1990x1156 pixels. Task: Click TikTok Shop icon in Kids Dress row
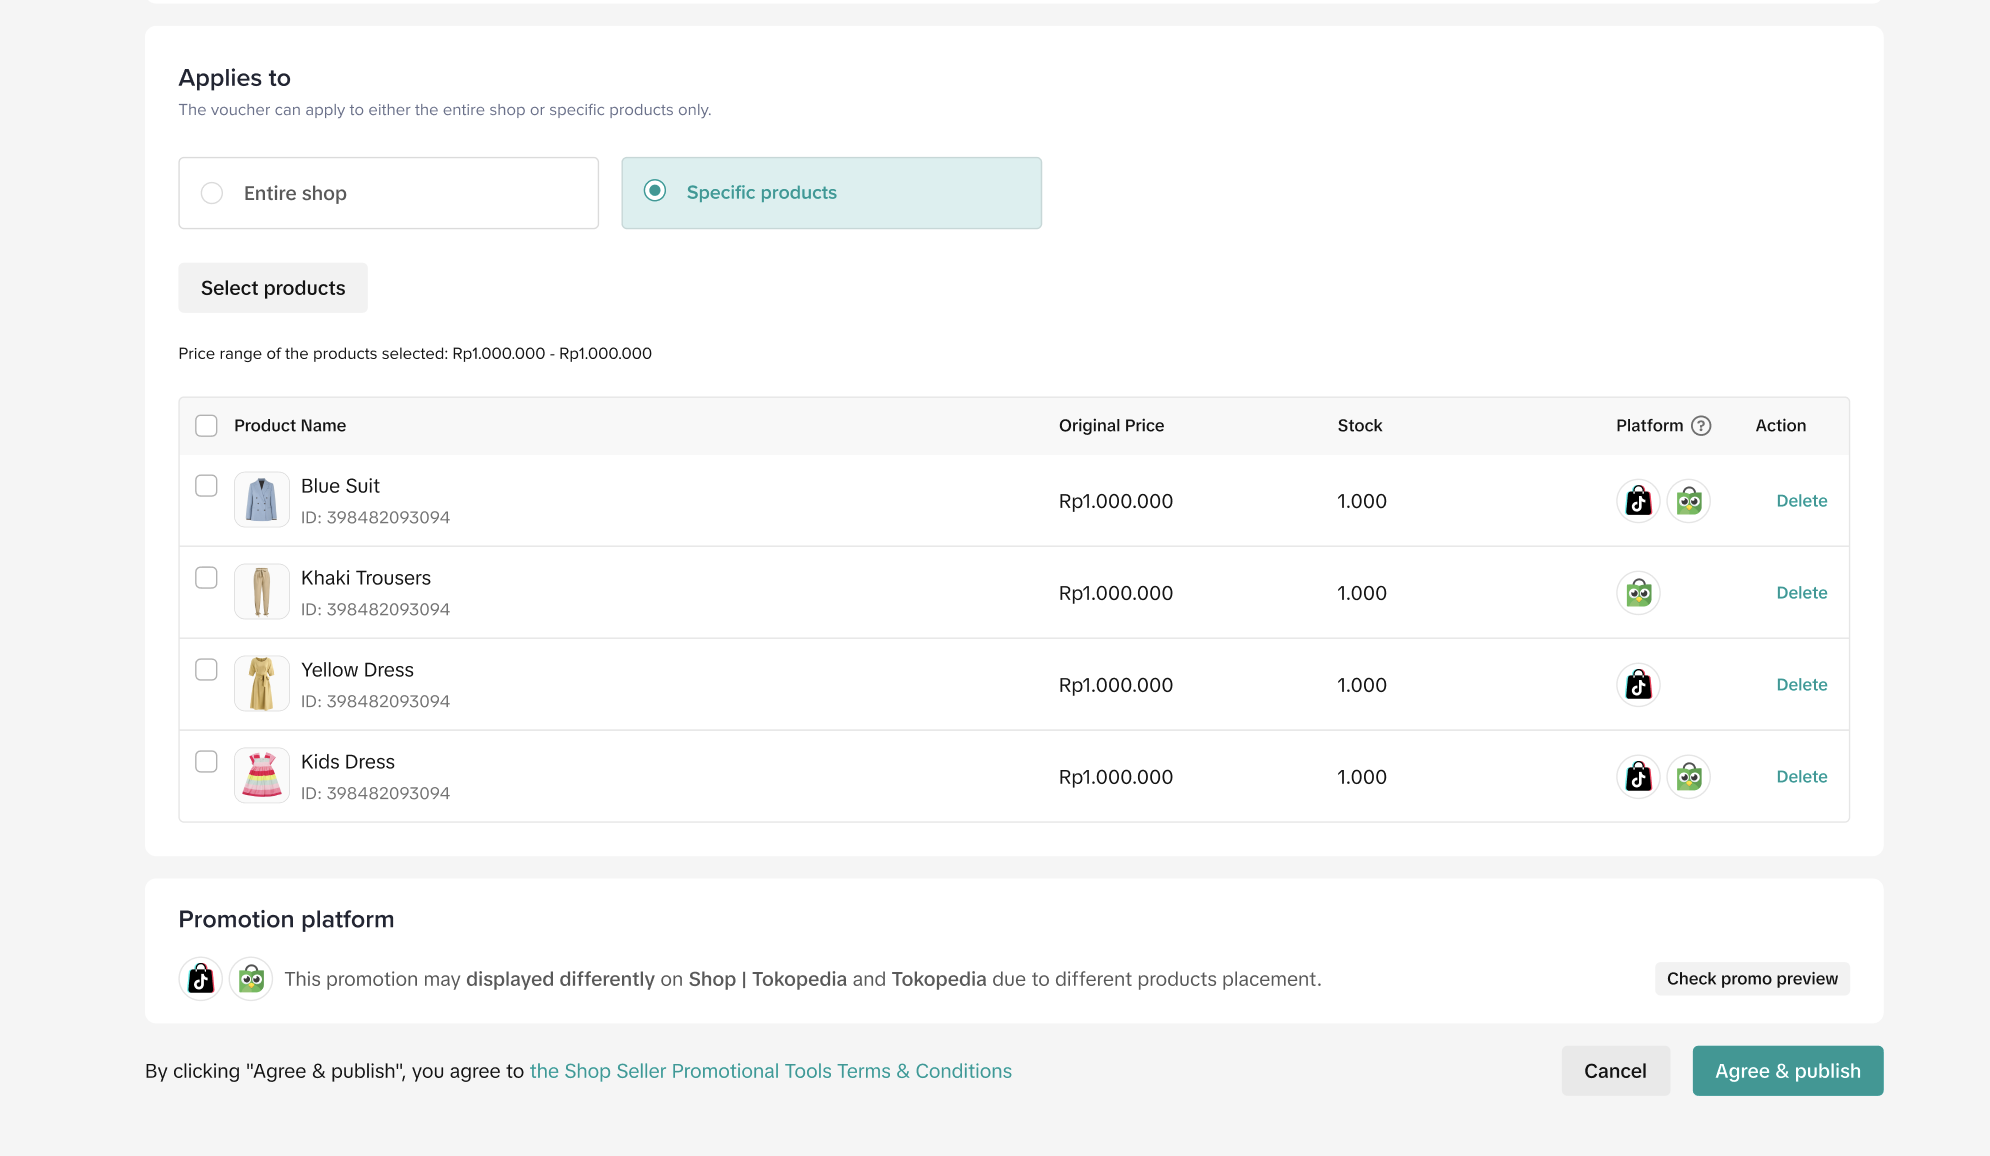point(1638,777)
